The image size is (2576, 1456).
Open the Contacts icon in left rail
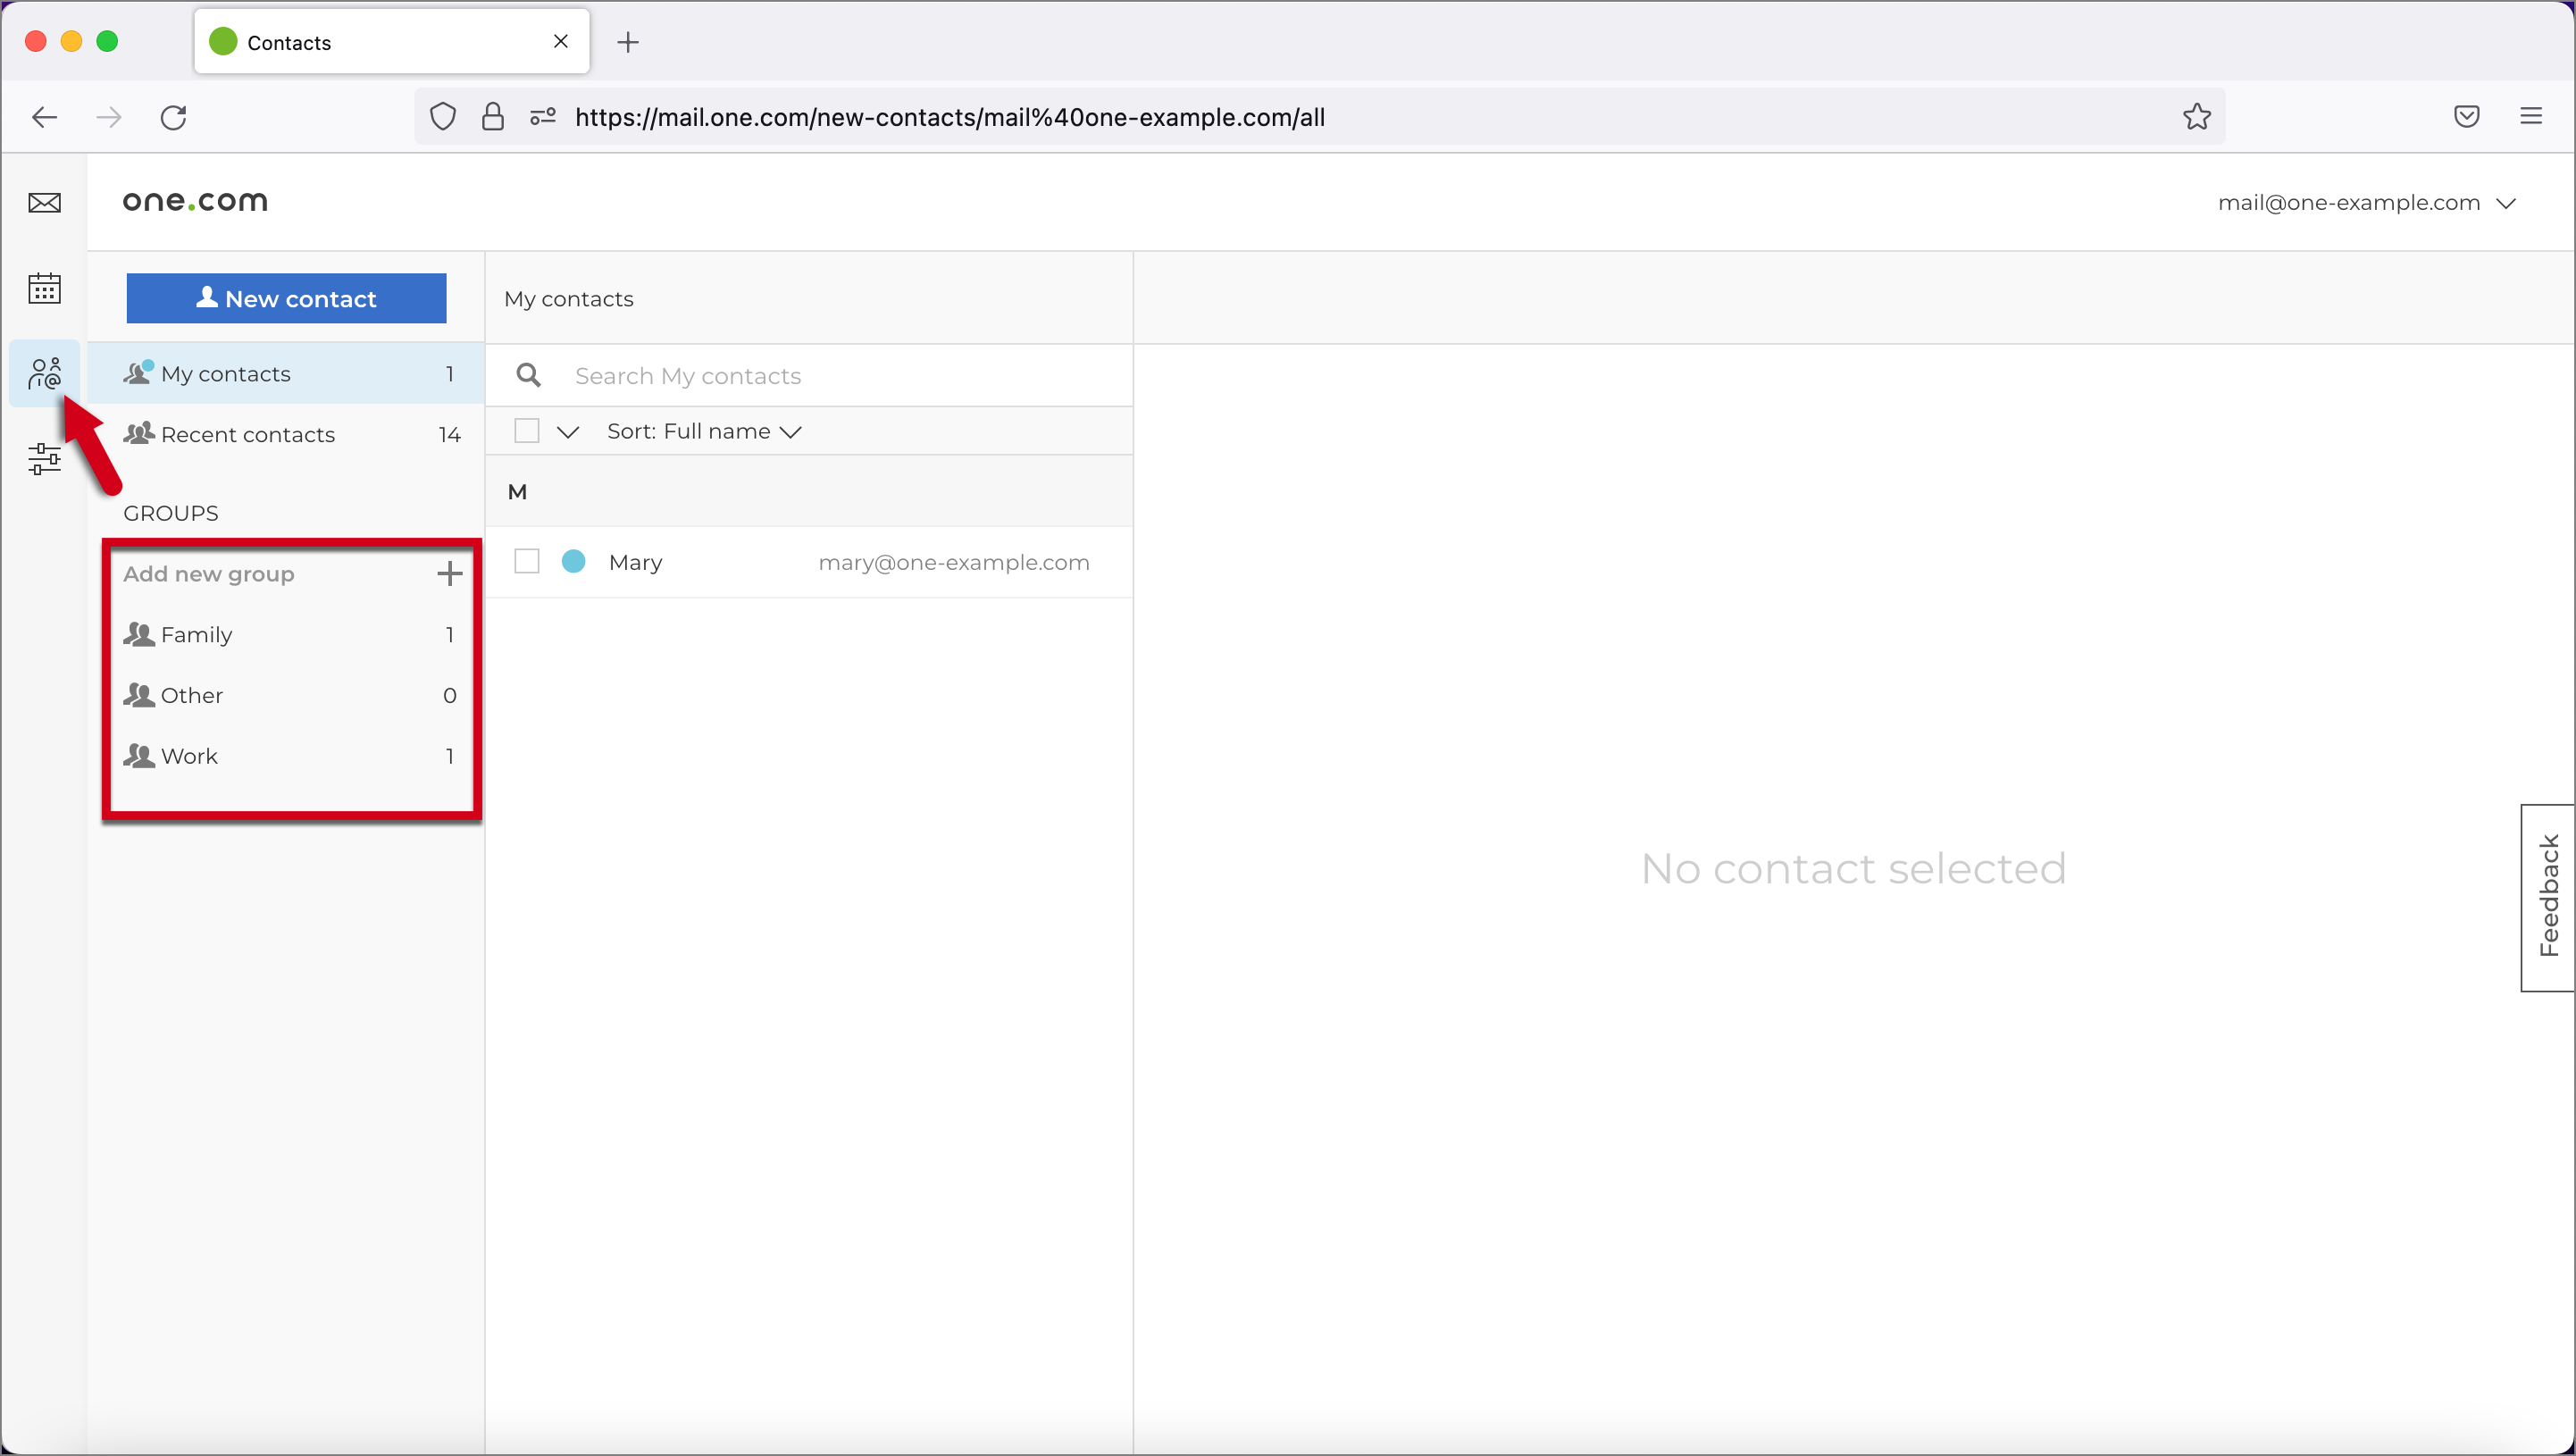click(x=44, y=373)
